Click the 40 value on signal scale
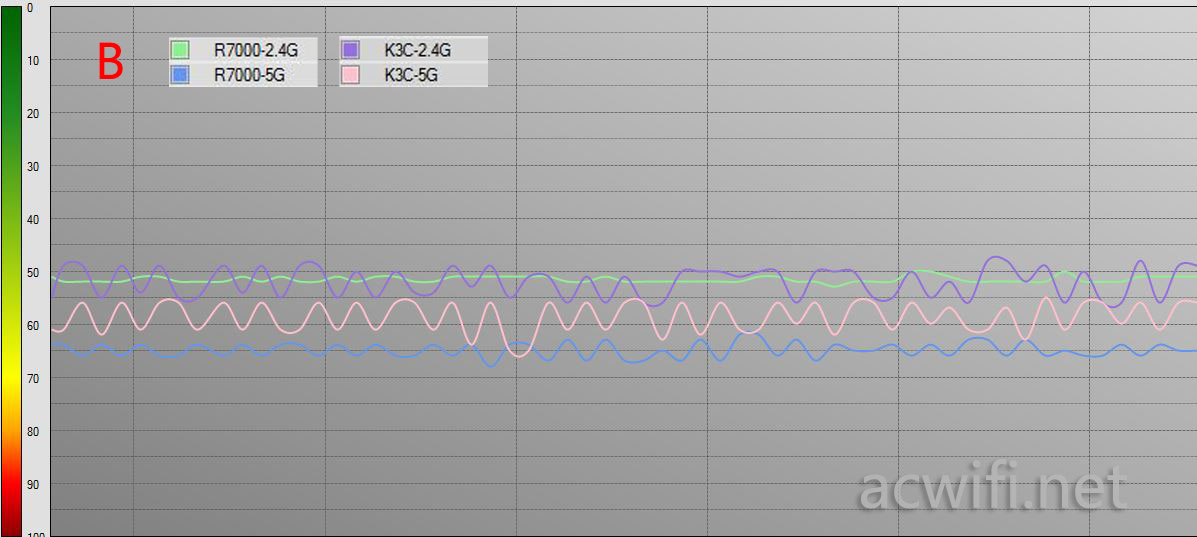Image resolution: width=1197 pixels, height=537 pixels. click(x=33, y=219)
